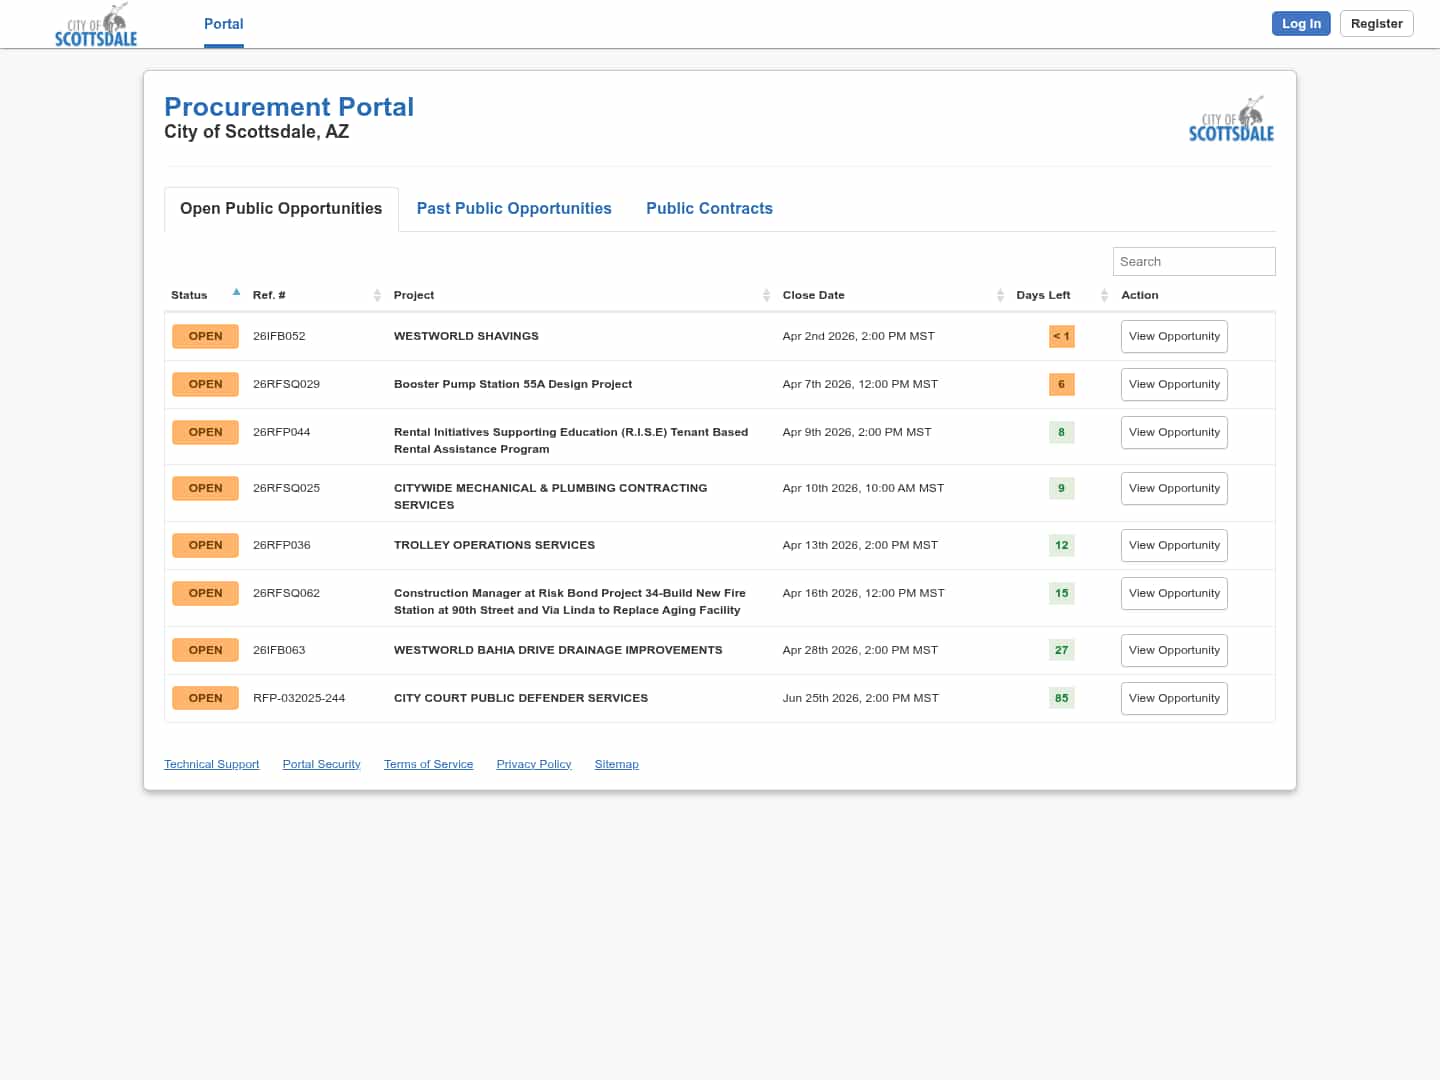Sort by Close Date column arrows
Image resolution: width=1440 pixels, height=1080 pixels.
click(1000, 295)
